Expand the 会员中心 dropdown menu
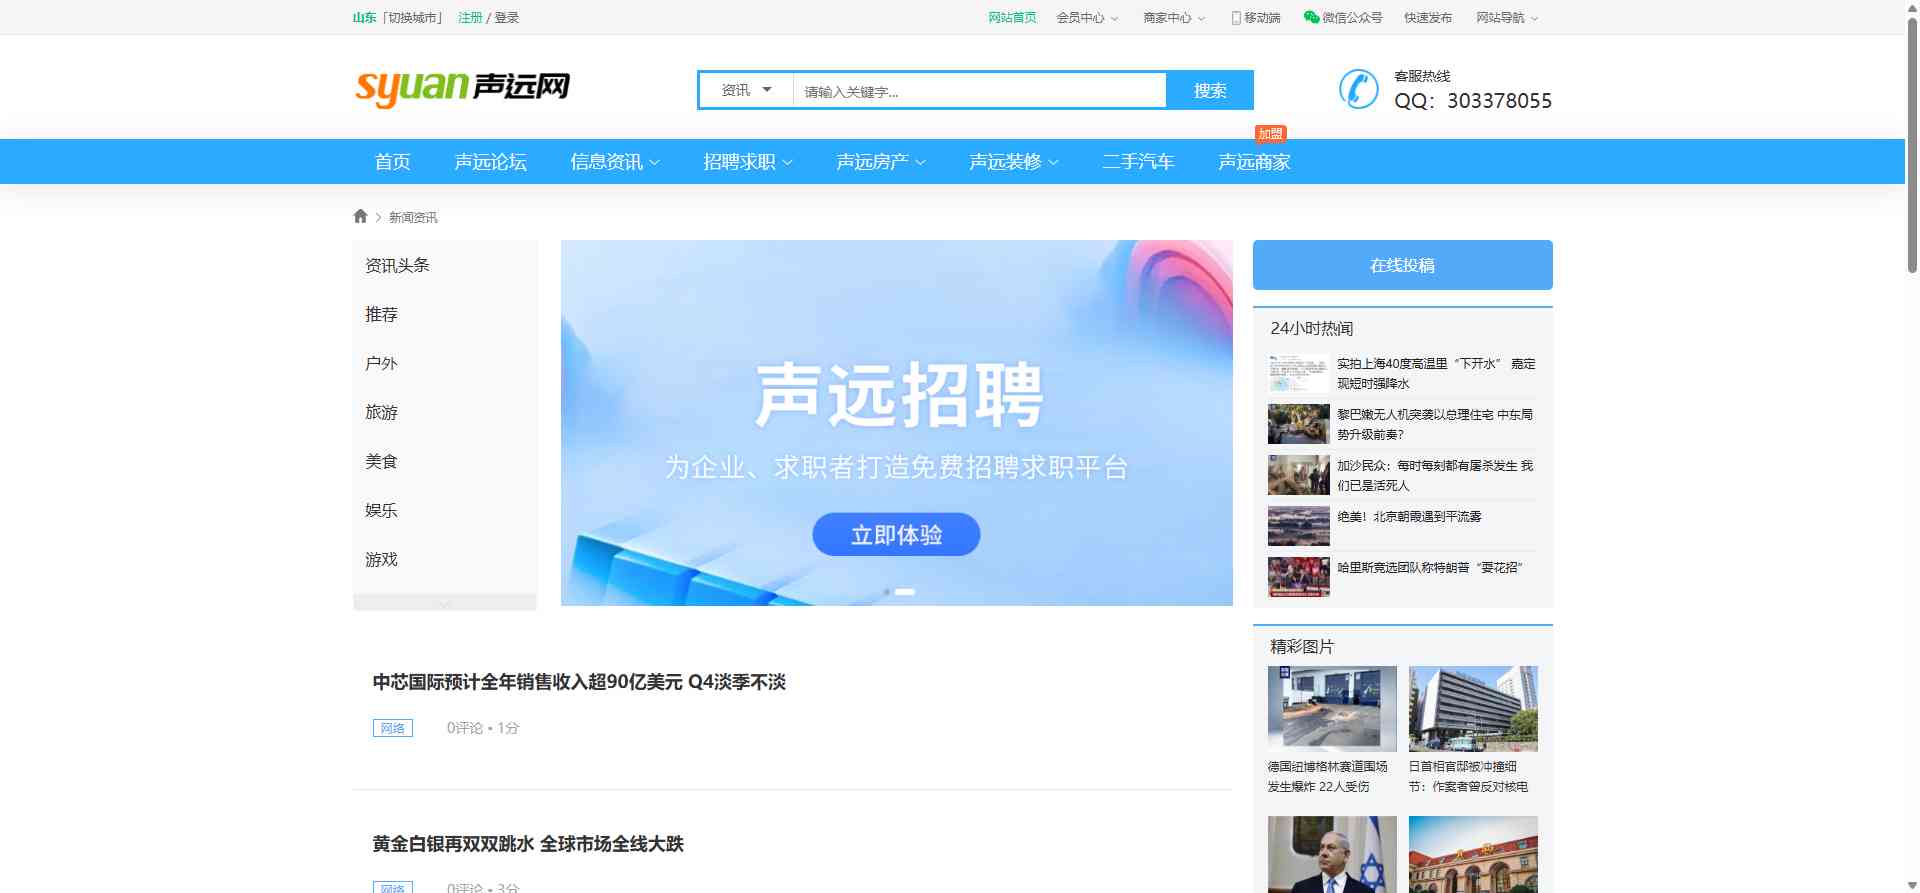 point(1087,18)
